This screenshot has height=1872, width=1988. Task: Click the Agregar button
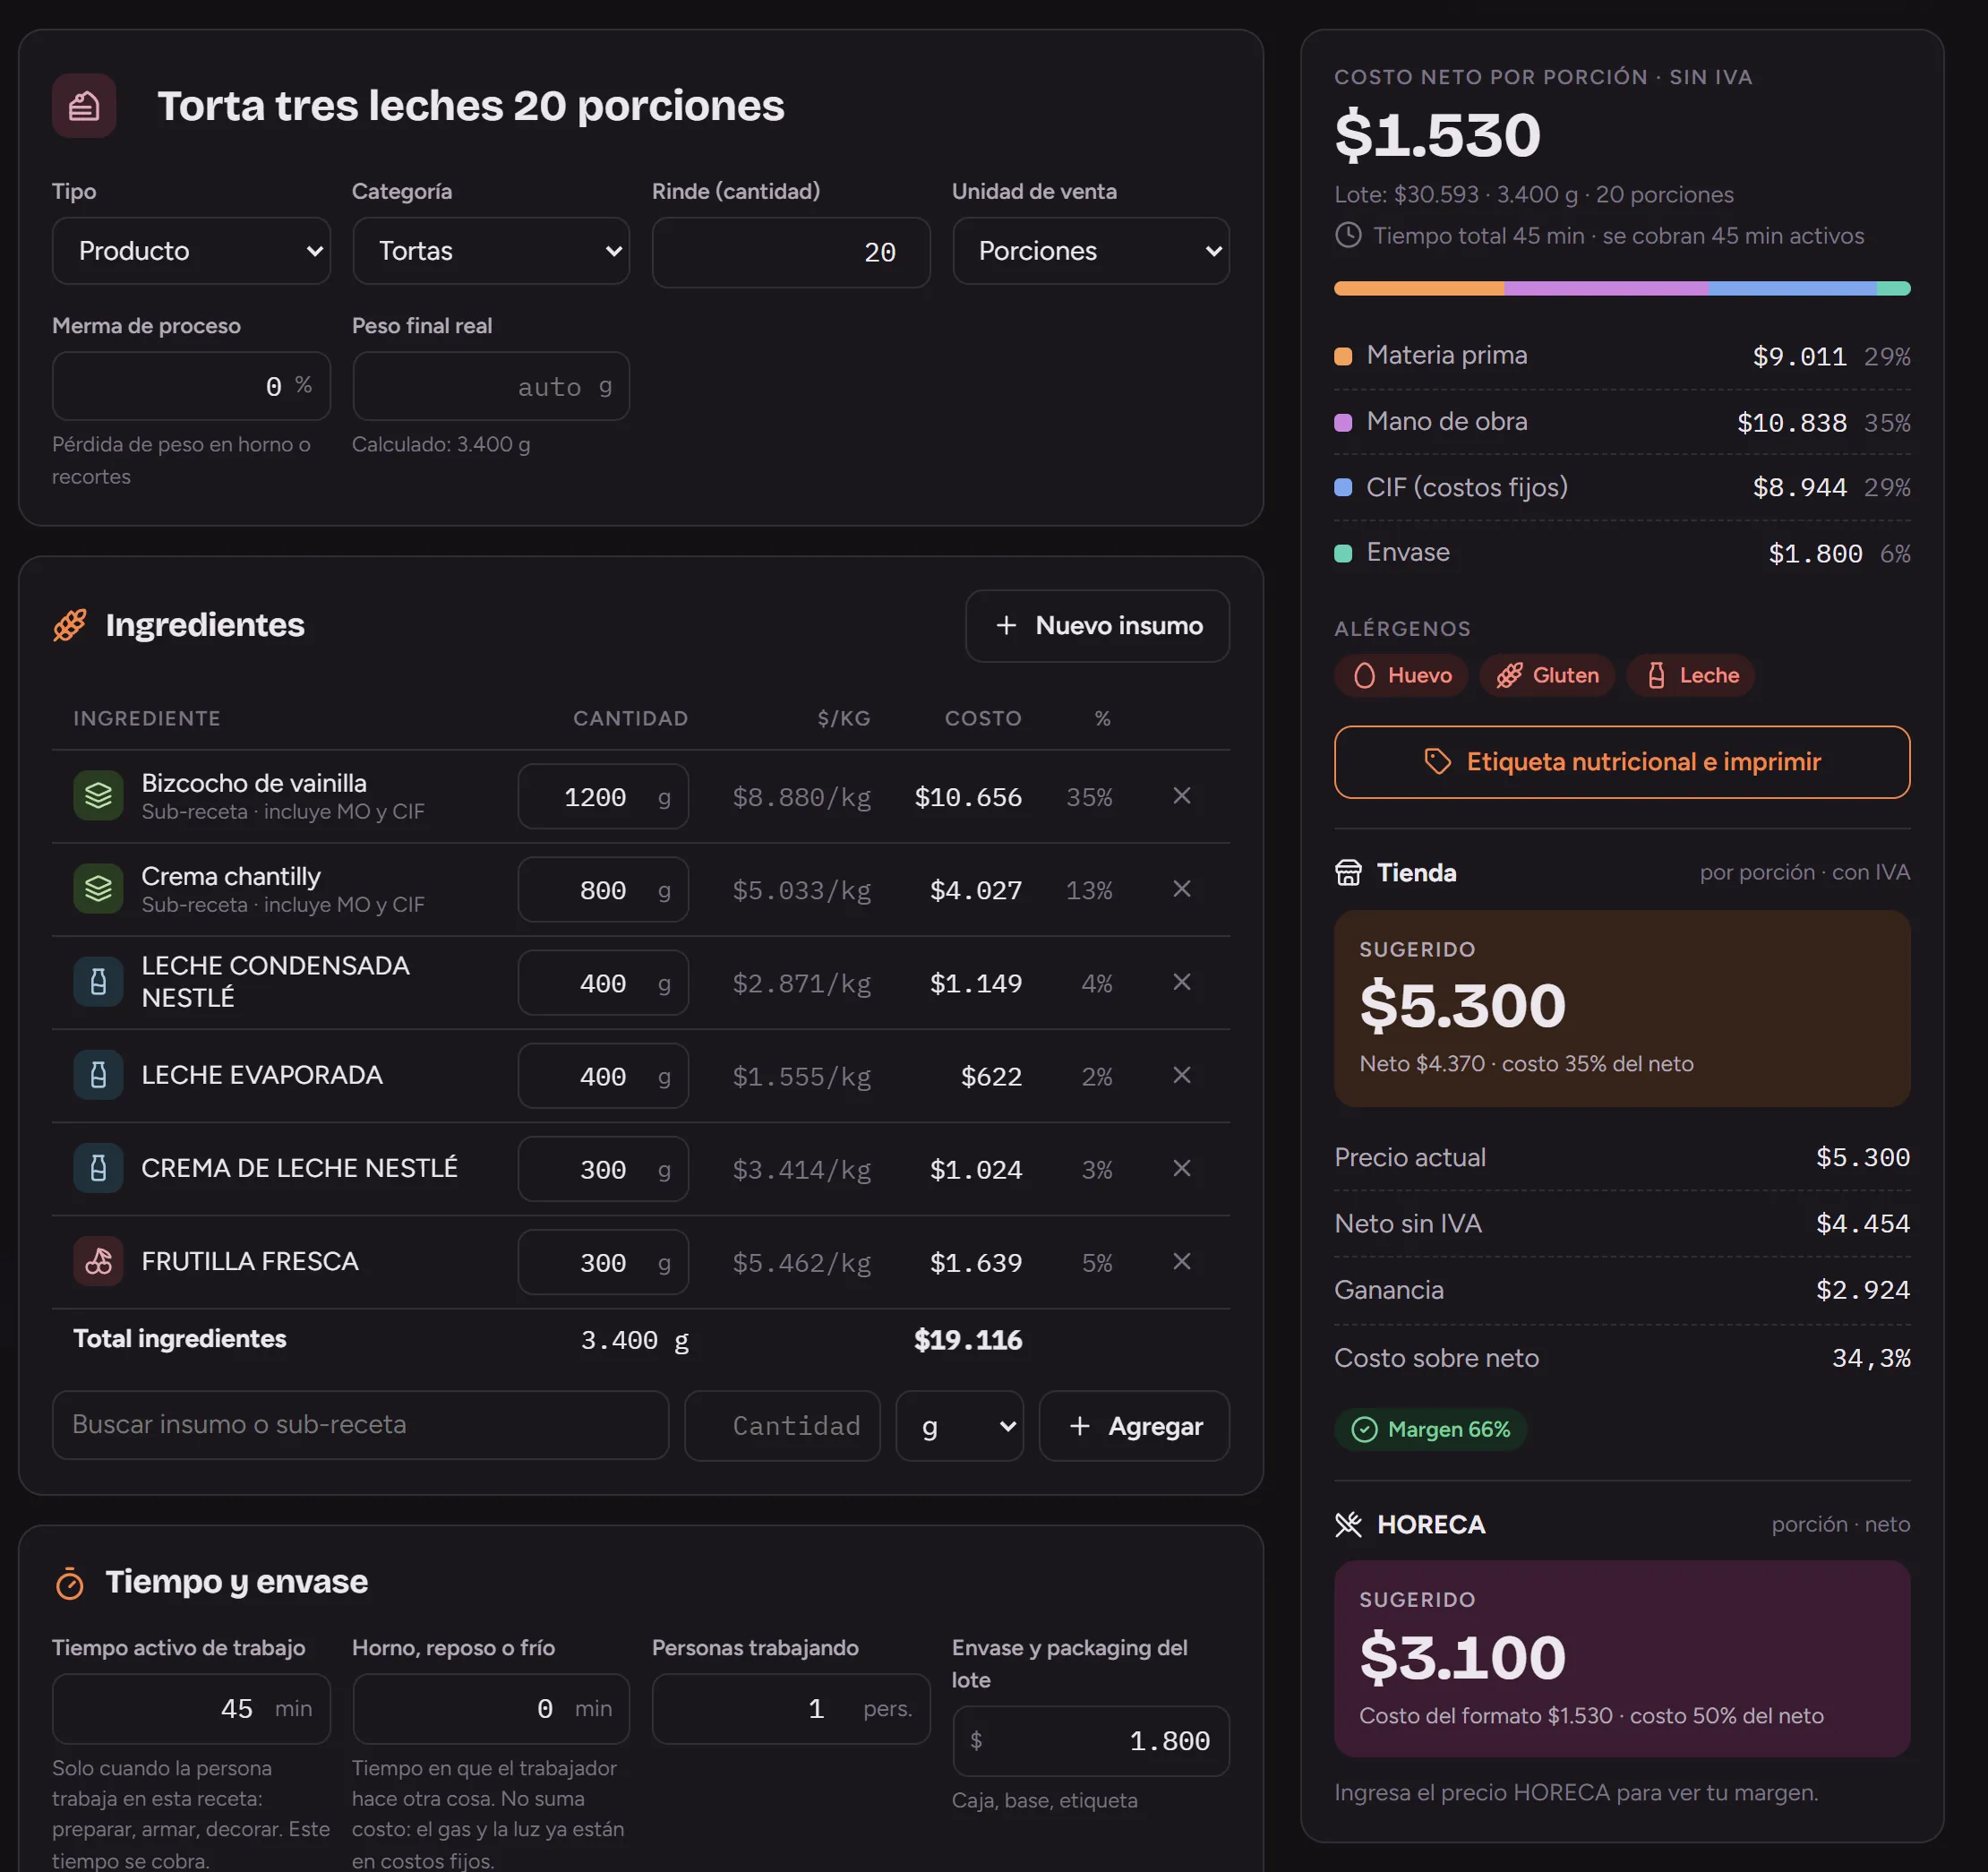pyautogui.click(x=1134, y=1426)
